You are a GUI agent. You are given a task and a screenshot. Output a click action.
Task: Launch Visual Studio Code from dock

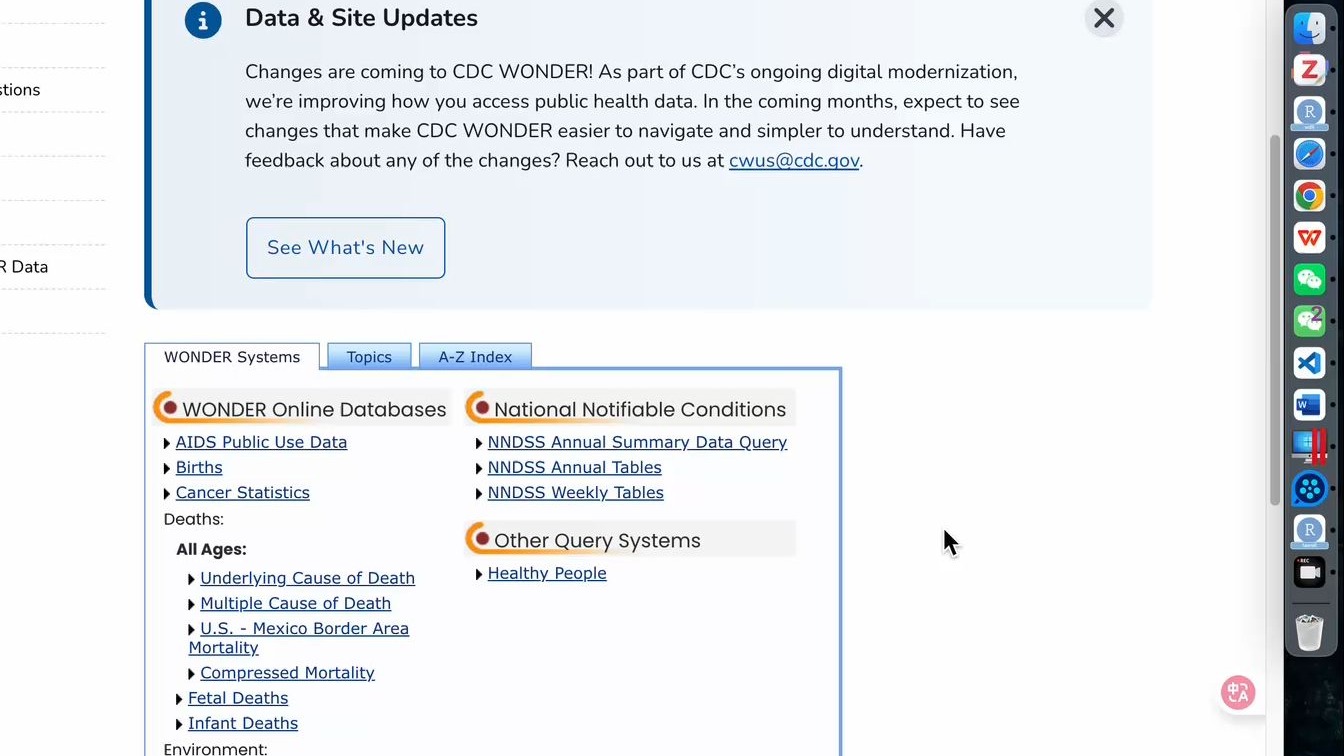pyautogui.click(x=1309, y=363)
